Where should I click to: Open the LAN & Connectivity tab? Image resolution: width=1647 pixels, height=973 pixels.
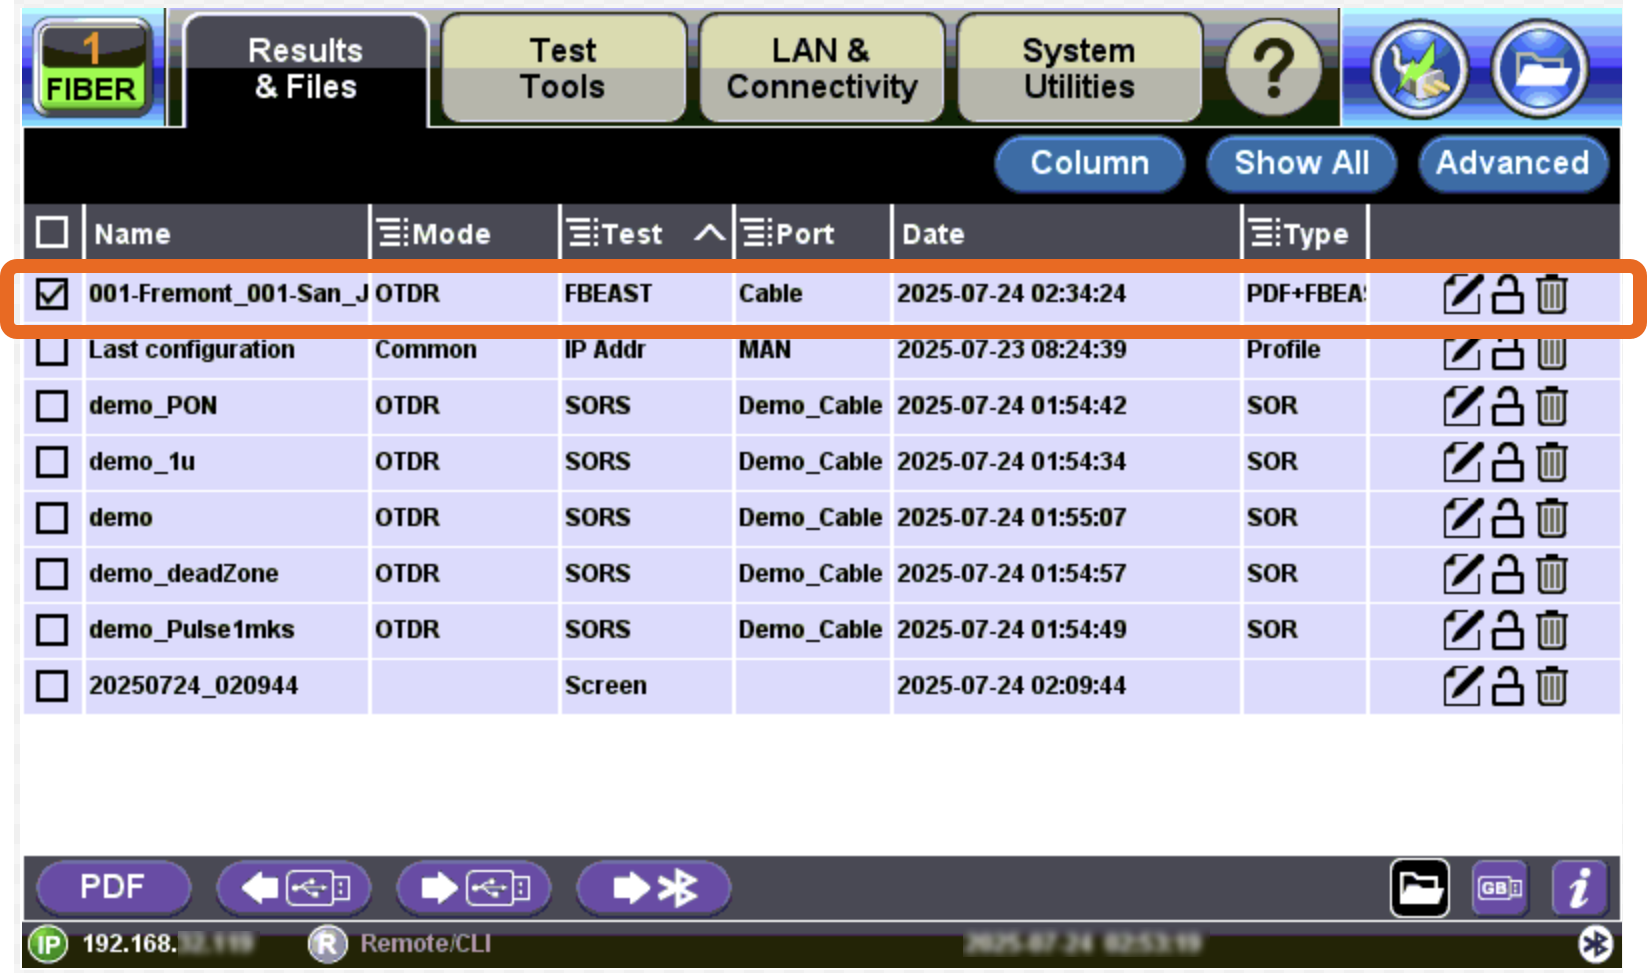tap(821, 68)
